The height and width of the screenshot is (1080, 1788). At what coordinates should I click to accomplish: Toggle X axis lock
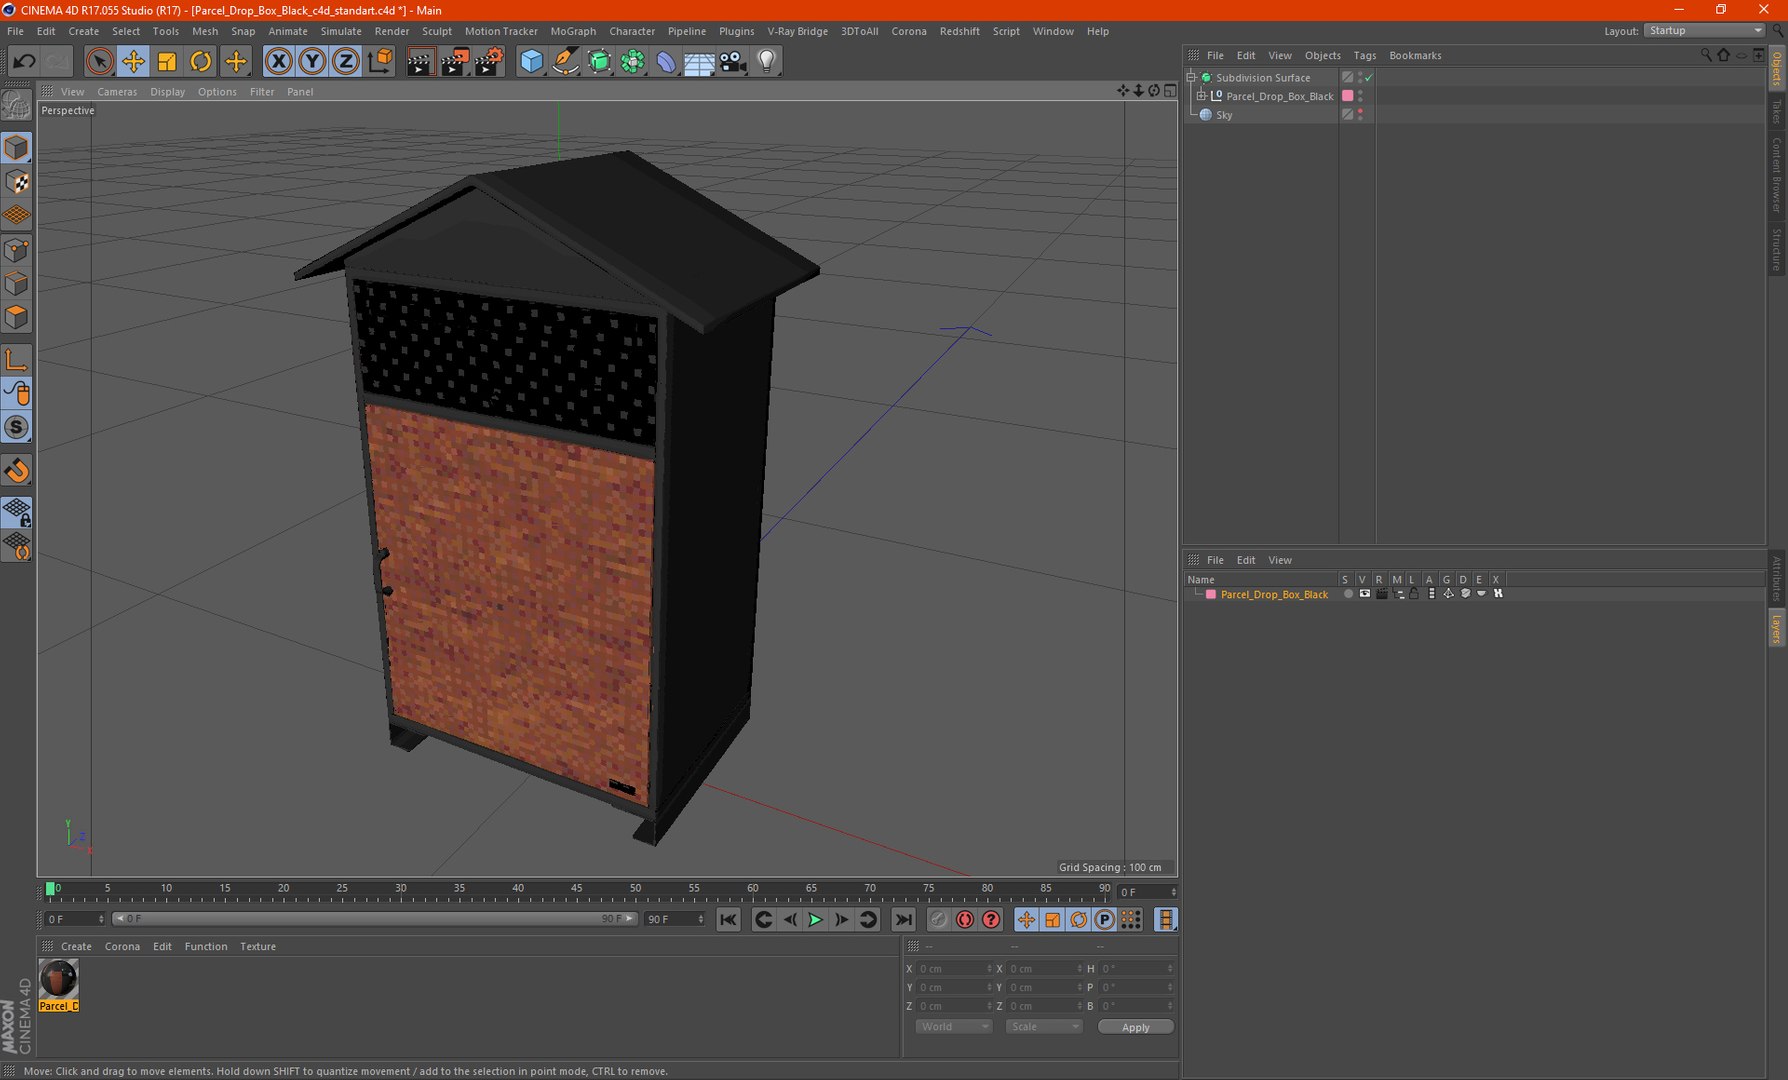coord(279,62)
